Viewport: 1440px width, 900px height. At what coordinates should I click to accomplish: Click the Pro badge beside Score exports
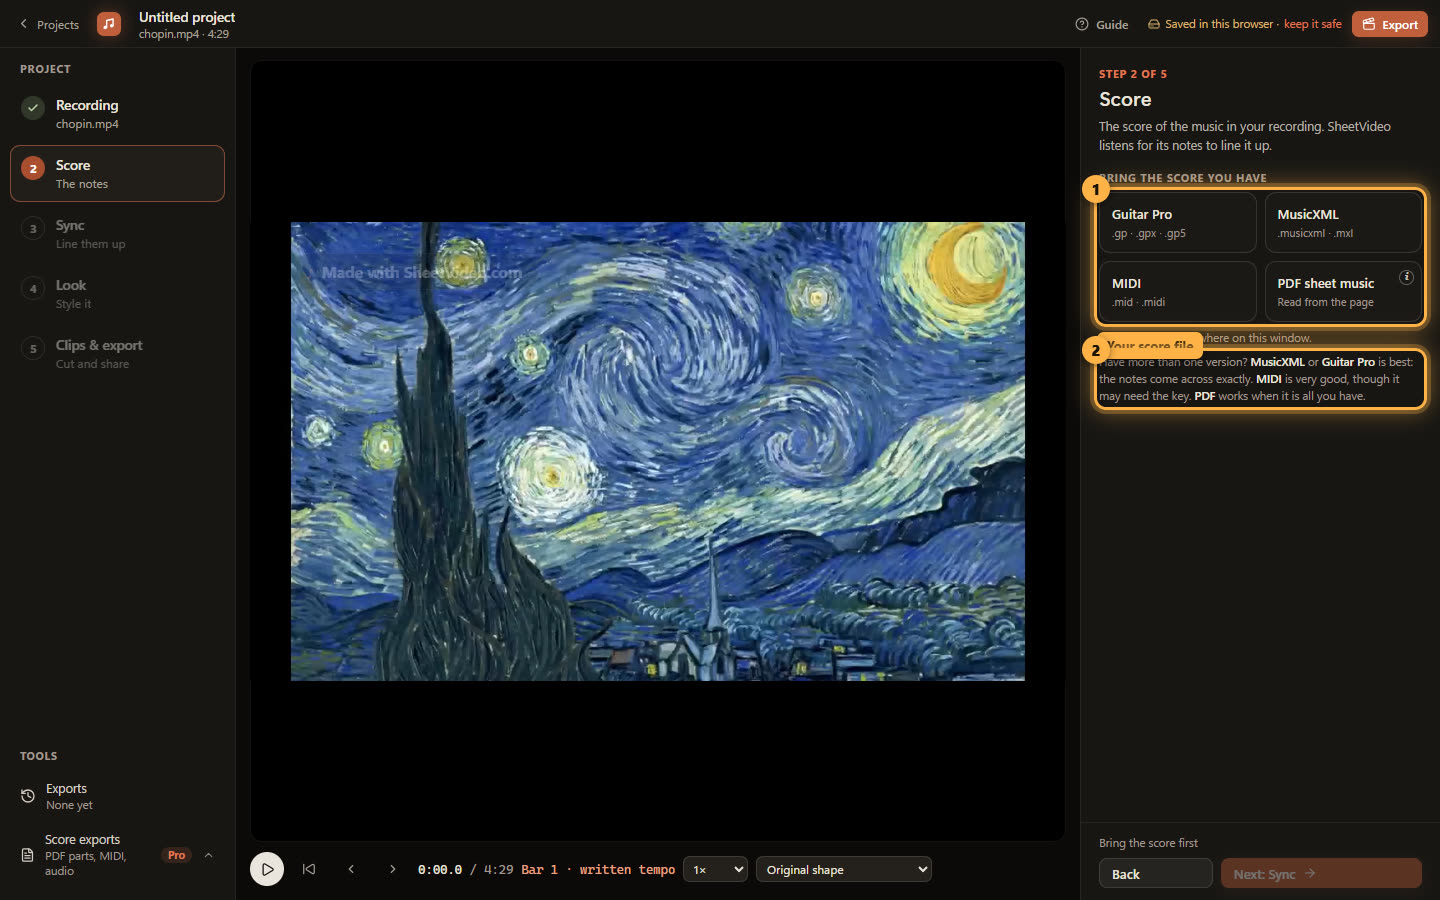tap(176, 855)
